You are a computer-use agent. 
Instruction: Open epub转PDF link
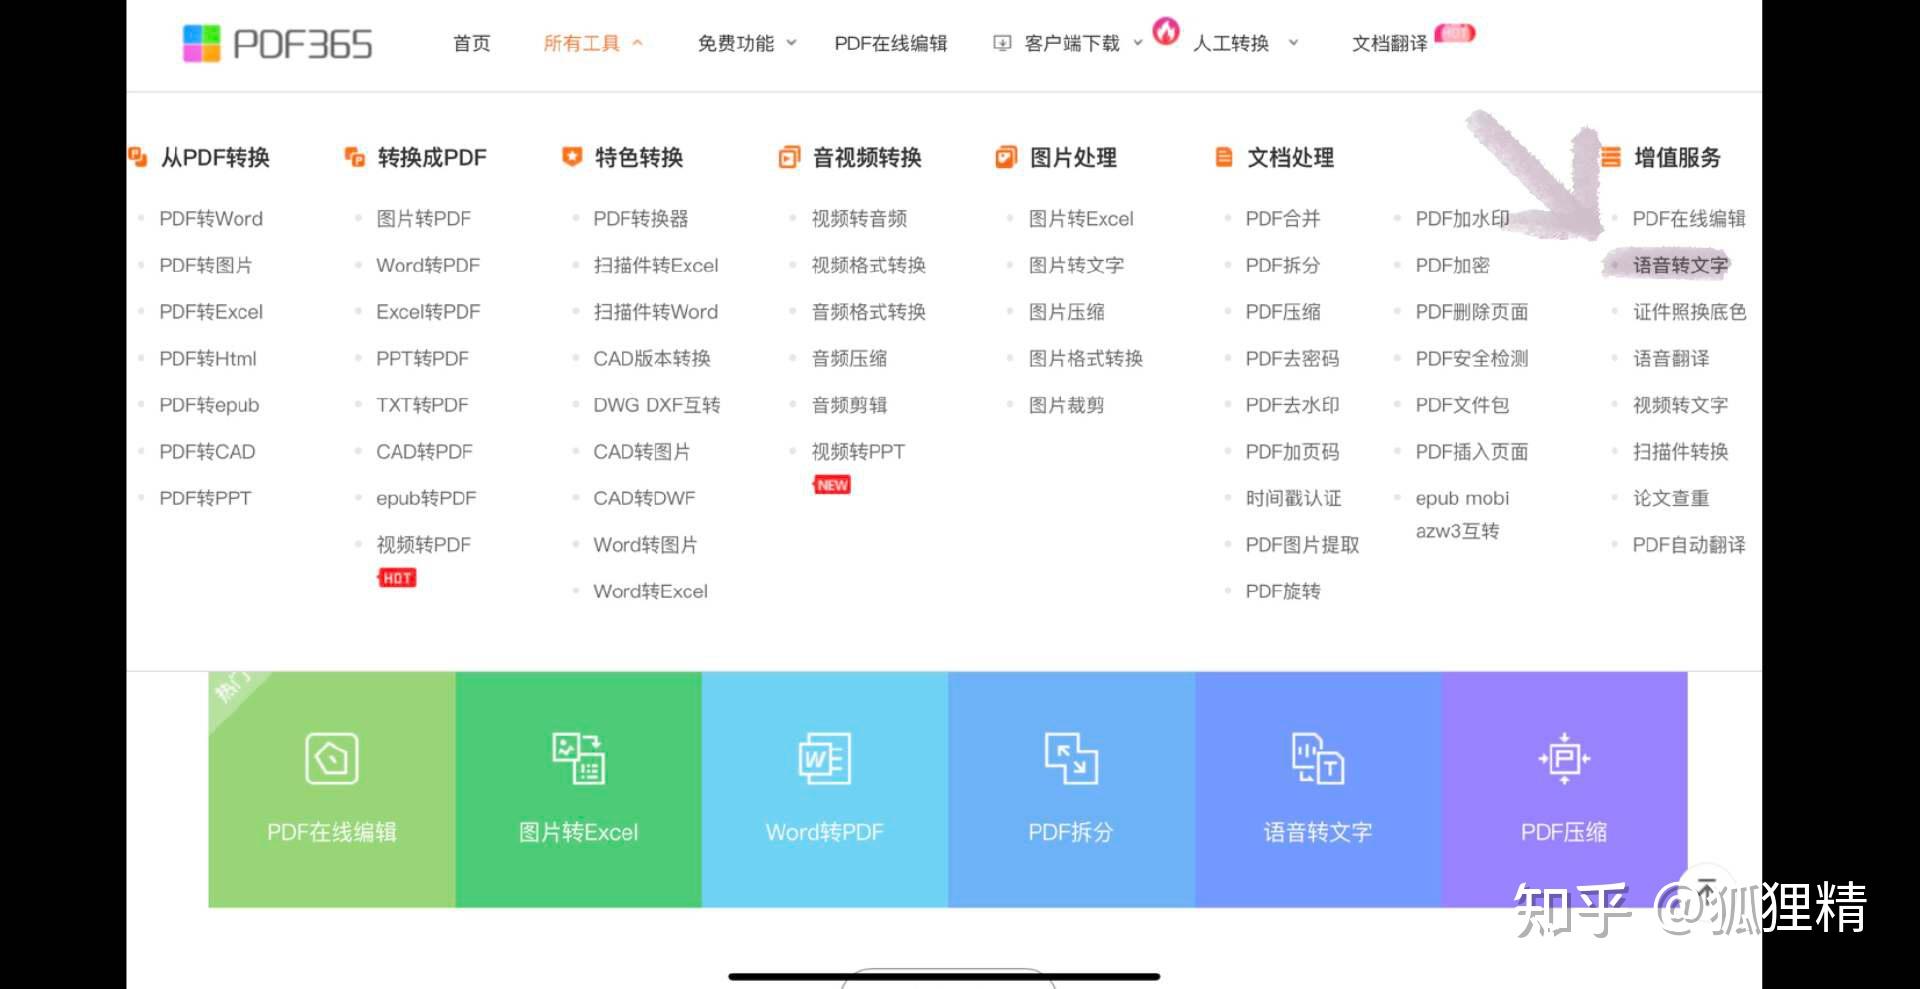click(x=426, y=498)
